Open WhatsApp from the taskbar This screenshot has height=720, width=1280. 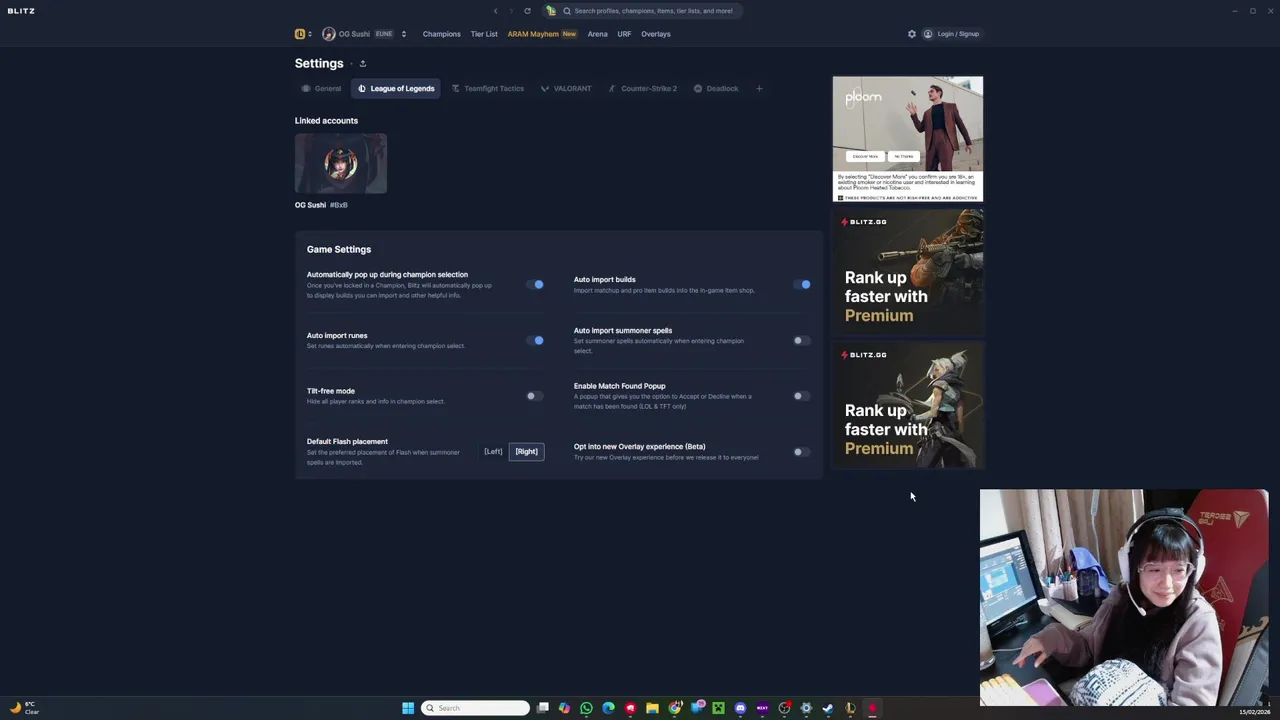point(587,708)
